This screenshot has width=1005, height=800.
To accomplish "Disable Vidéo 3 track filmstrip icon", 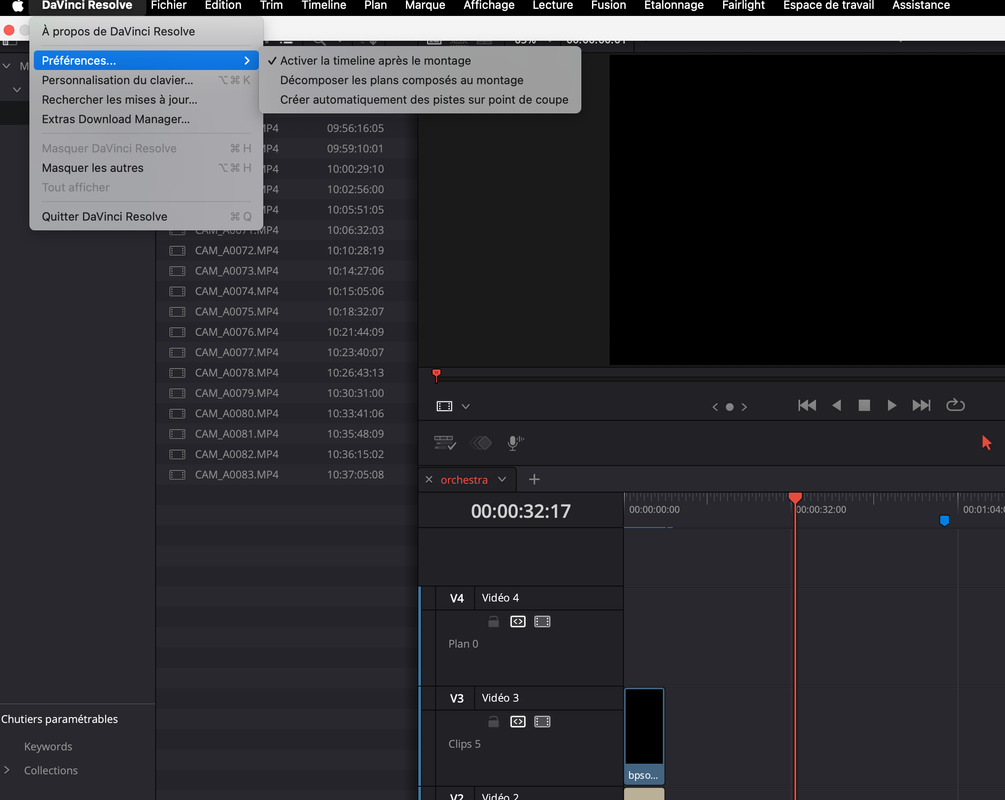I will pyautogui.click(x=542, y=722).
